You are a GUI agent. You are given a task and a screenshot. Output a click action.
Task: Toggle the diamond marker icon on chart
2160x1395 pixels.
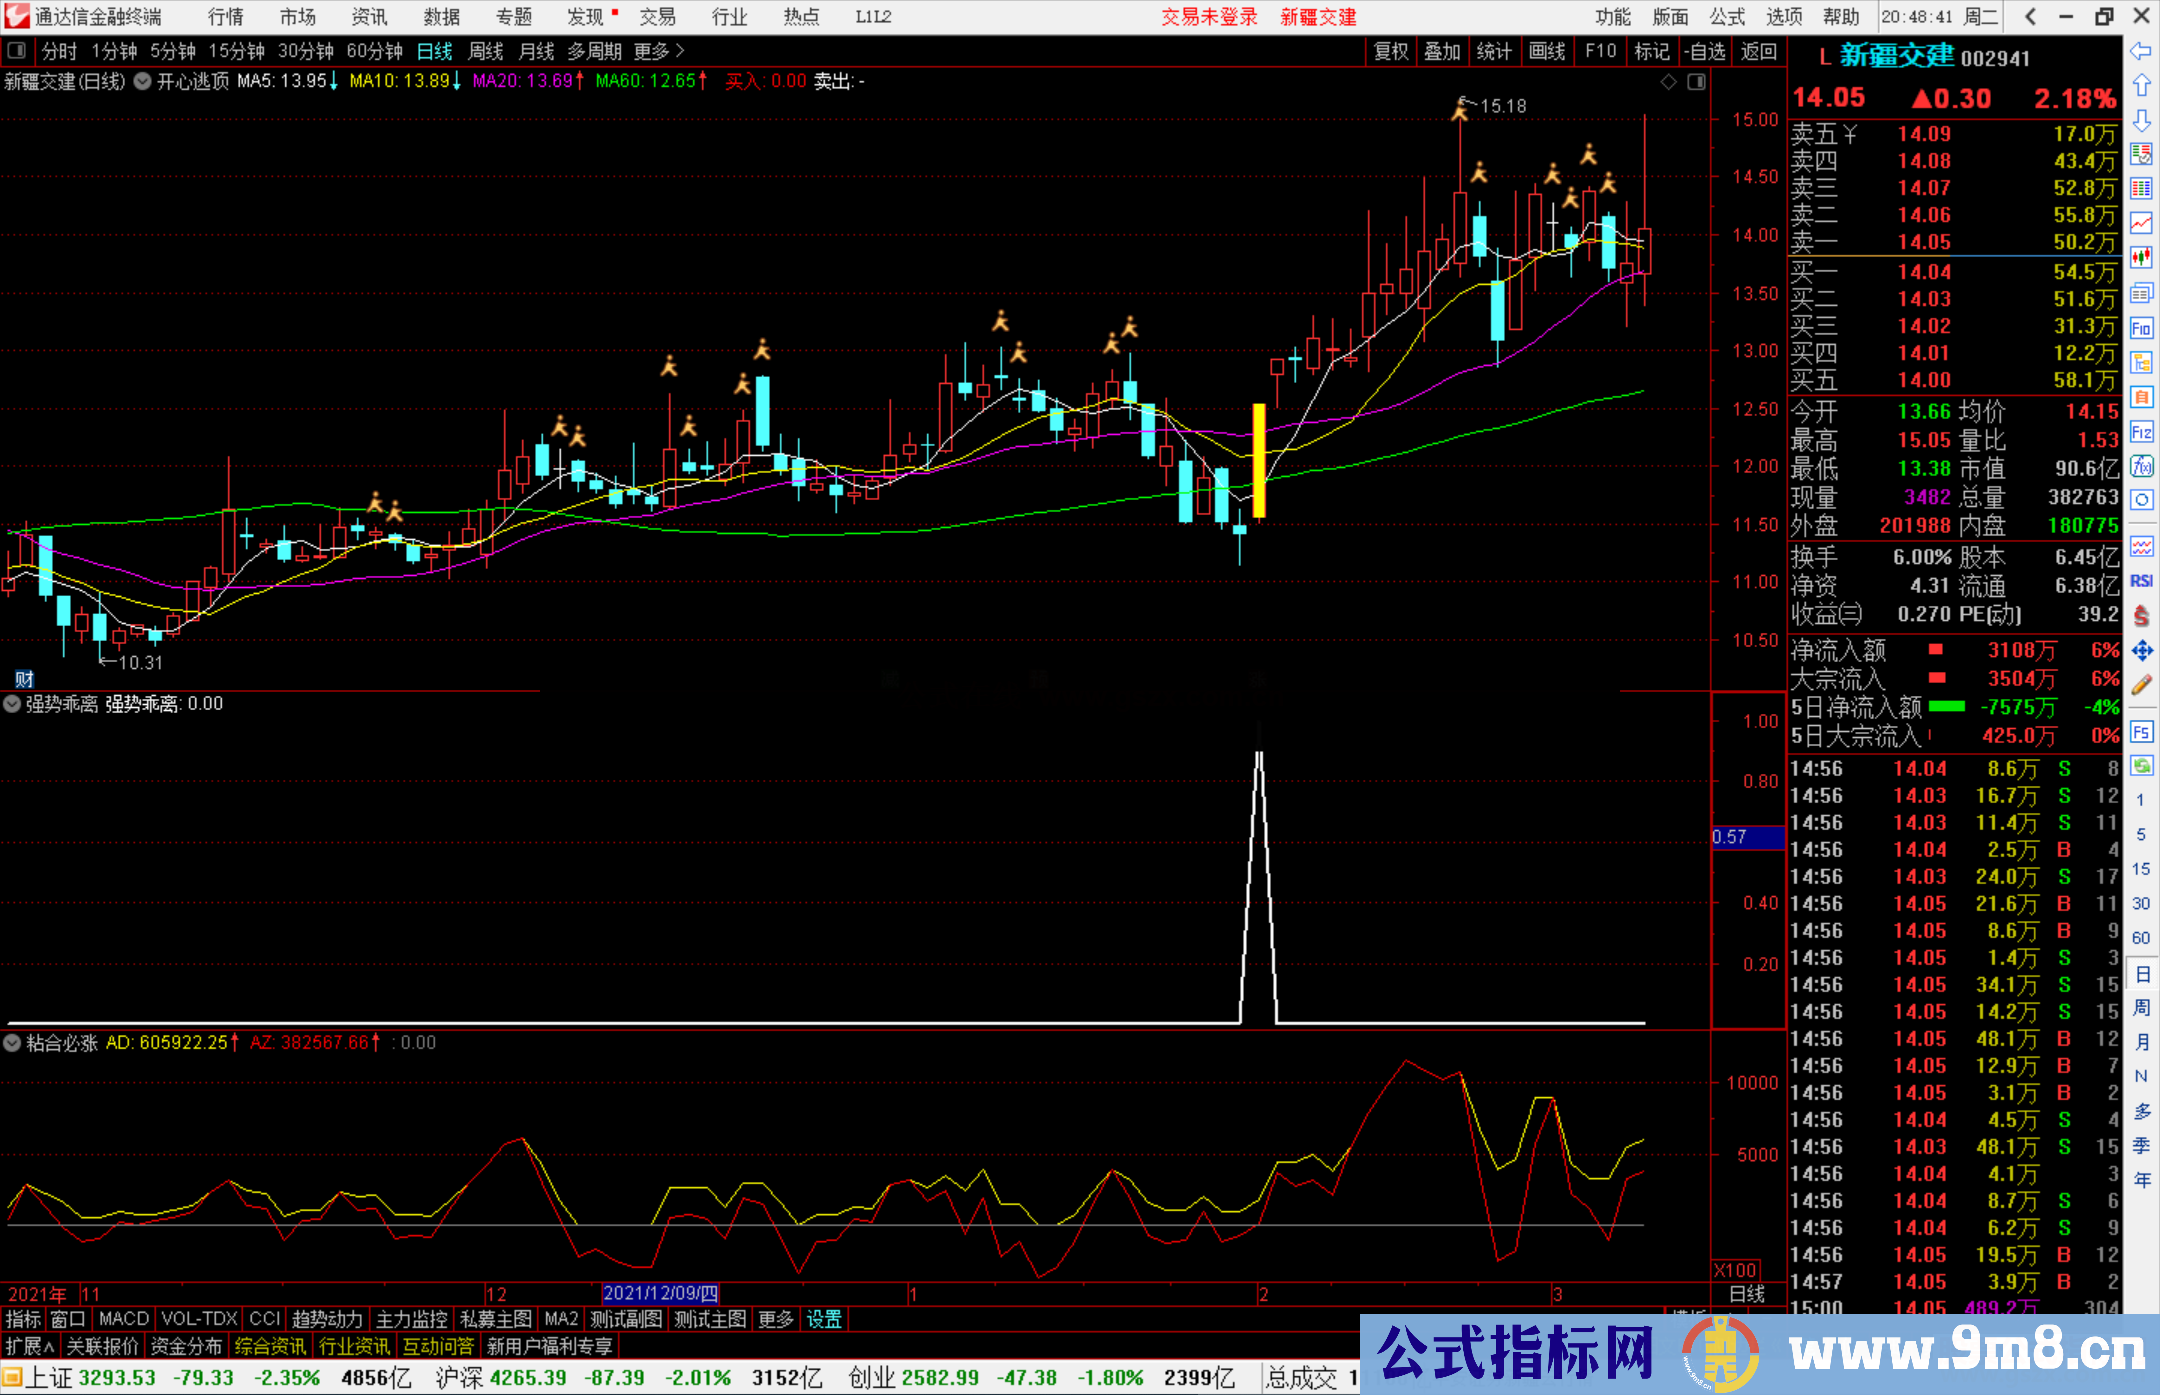1668,82
